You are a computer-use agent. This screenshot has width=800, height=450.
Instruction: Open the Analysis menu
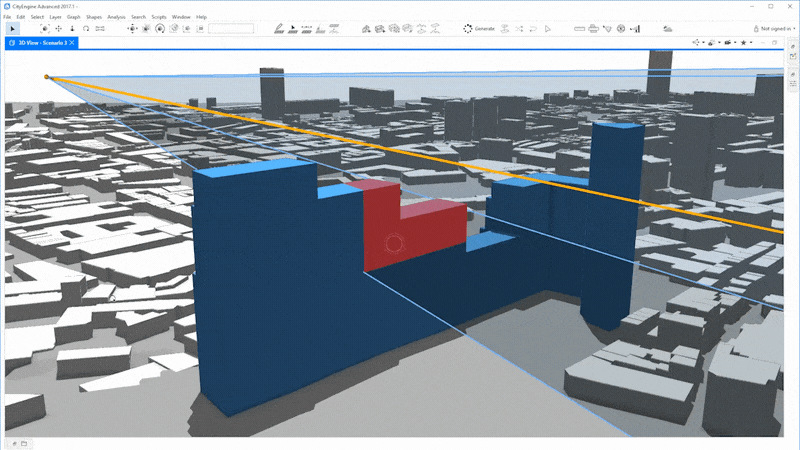[x=113, y=17]
